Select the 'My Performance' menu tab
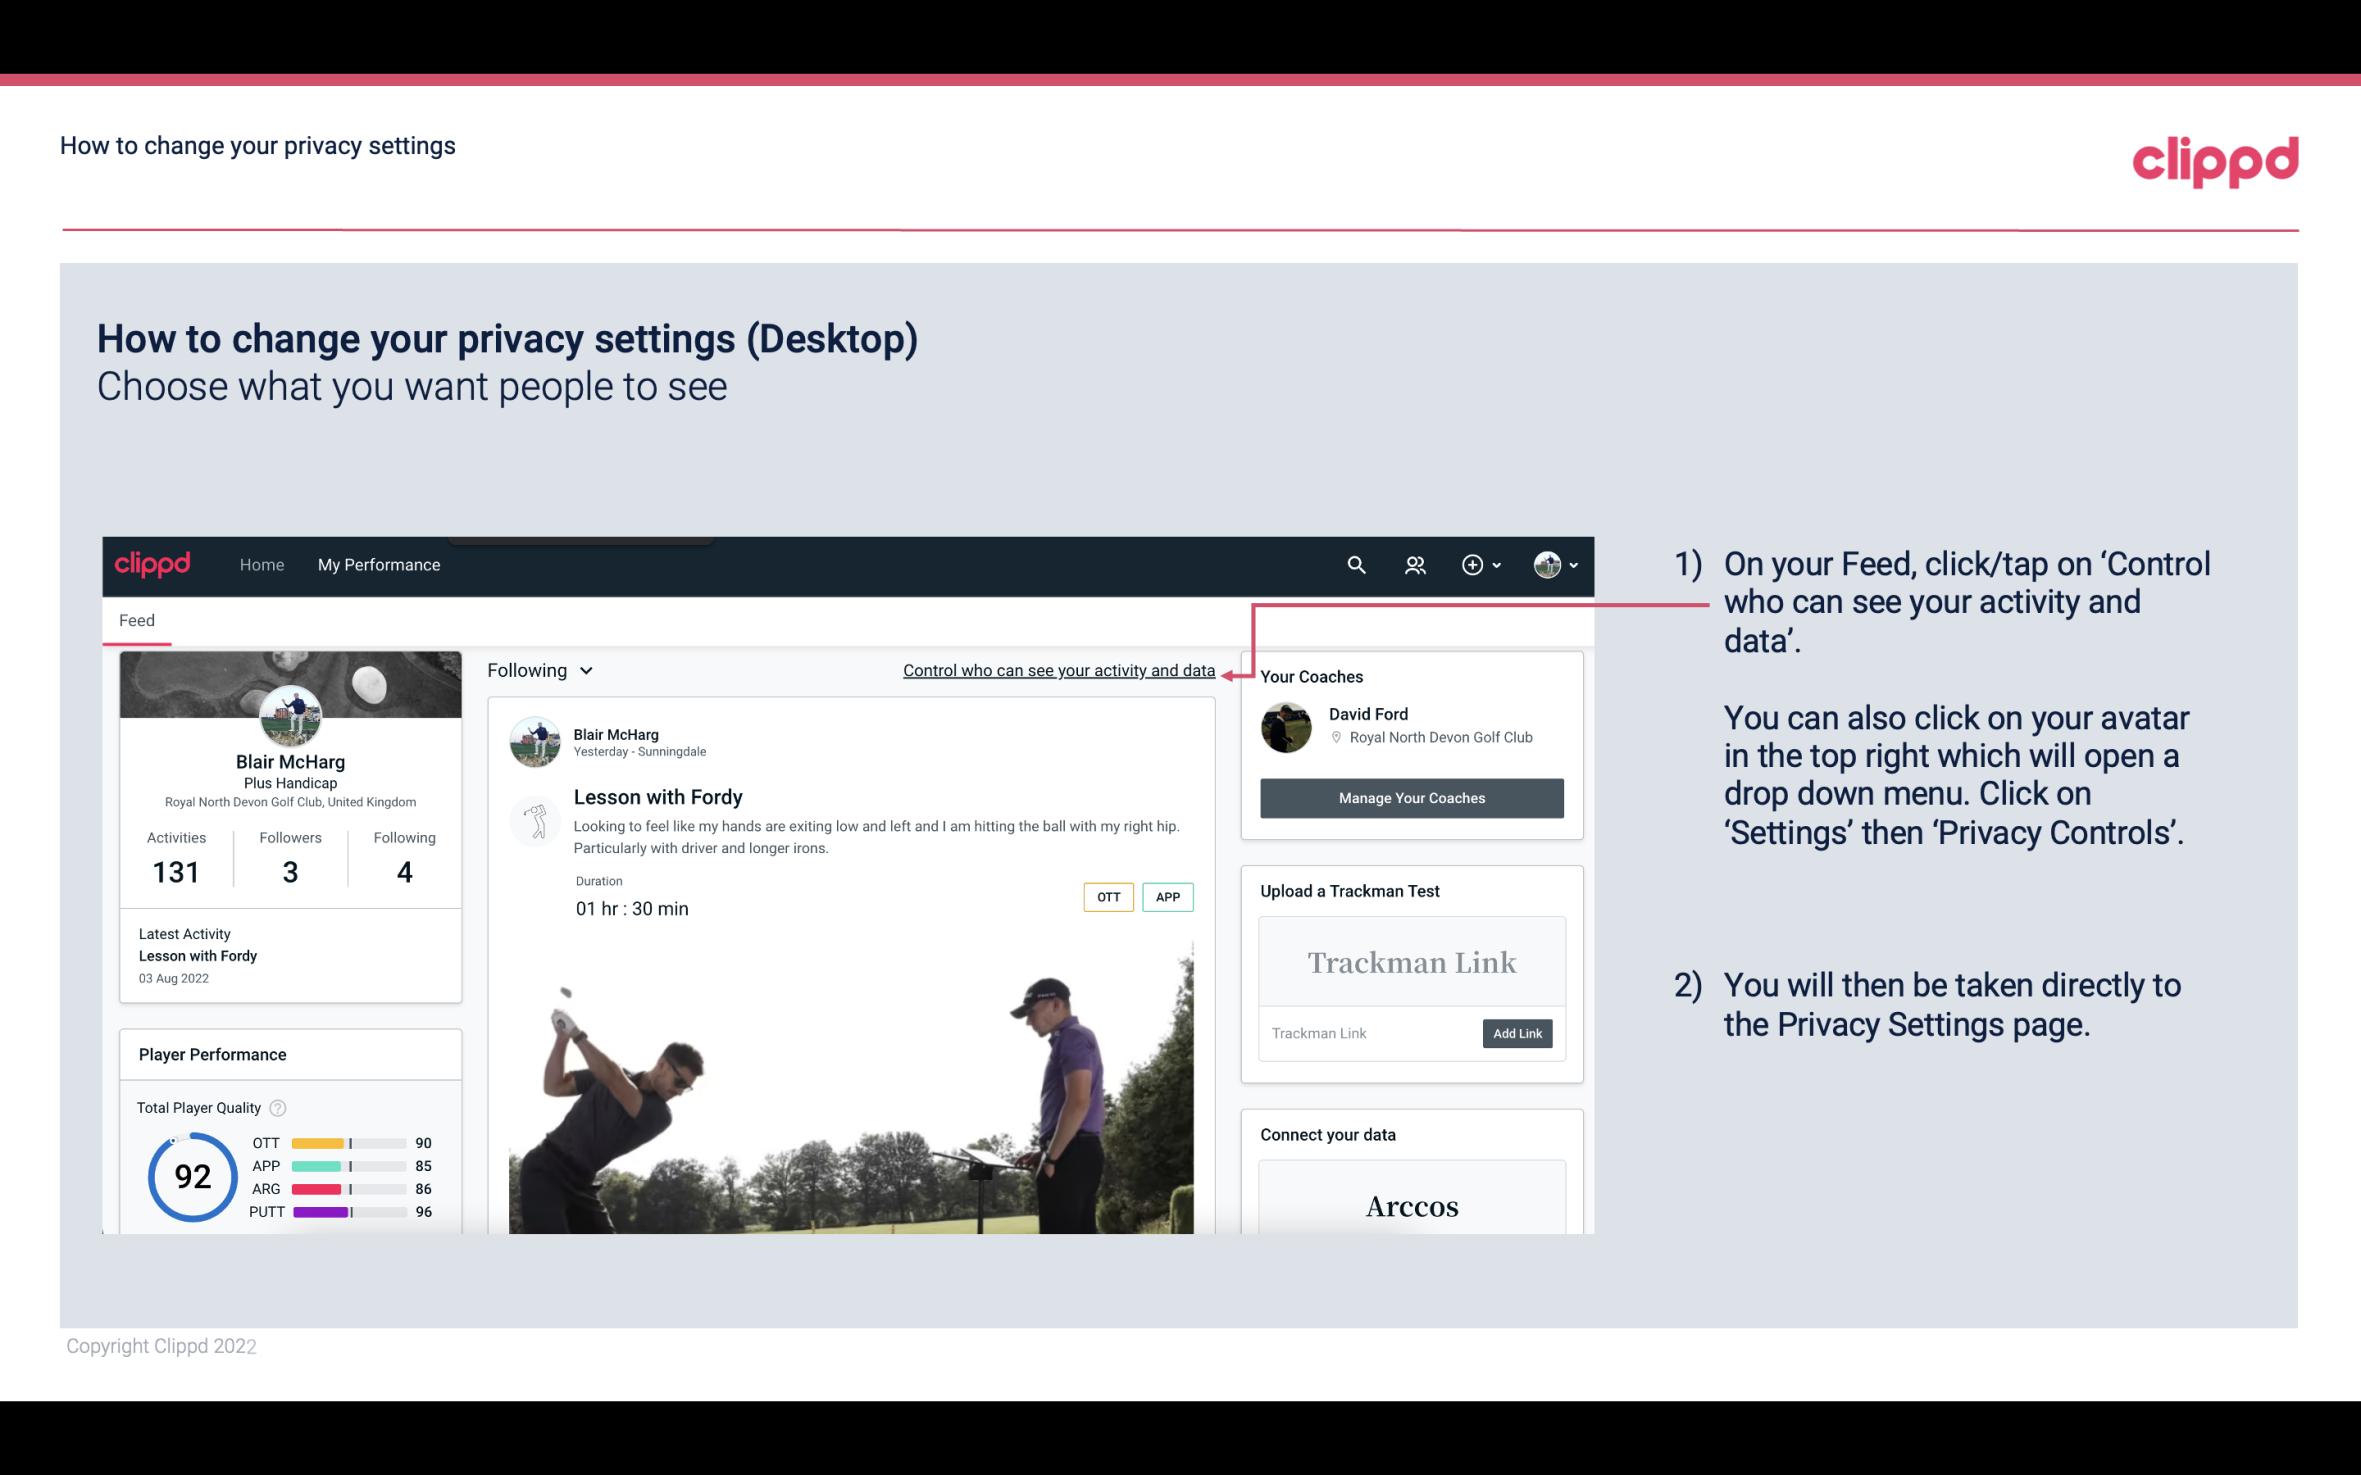 tap(377, 564)
